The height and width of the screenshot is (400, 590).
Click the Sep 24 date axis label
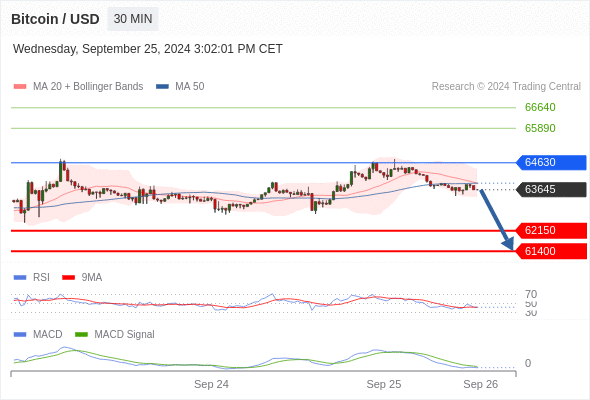pyautogui.click(x=211, y=384)
